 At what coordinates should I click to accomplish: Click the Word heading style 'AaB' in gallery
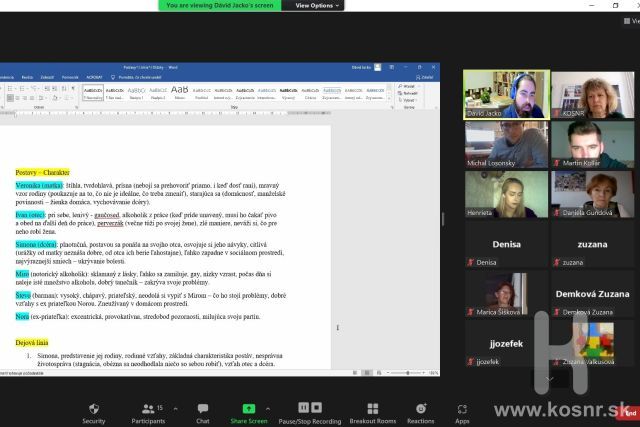point(180,91)
